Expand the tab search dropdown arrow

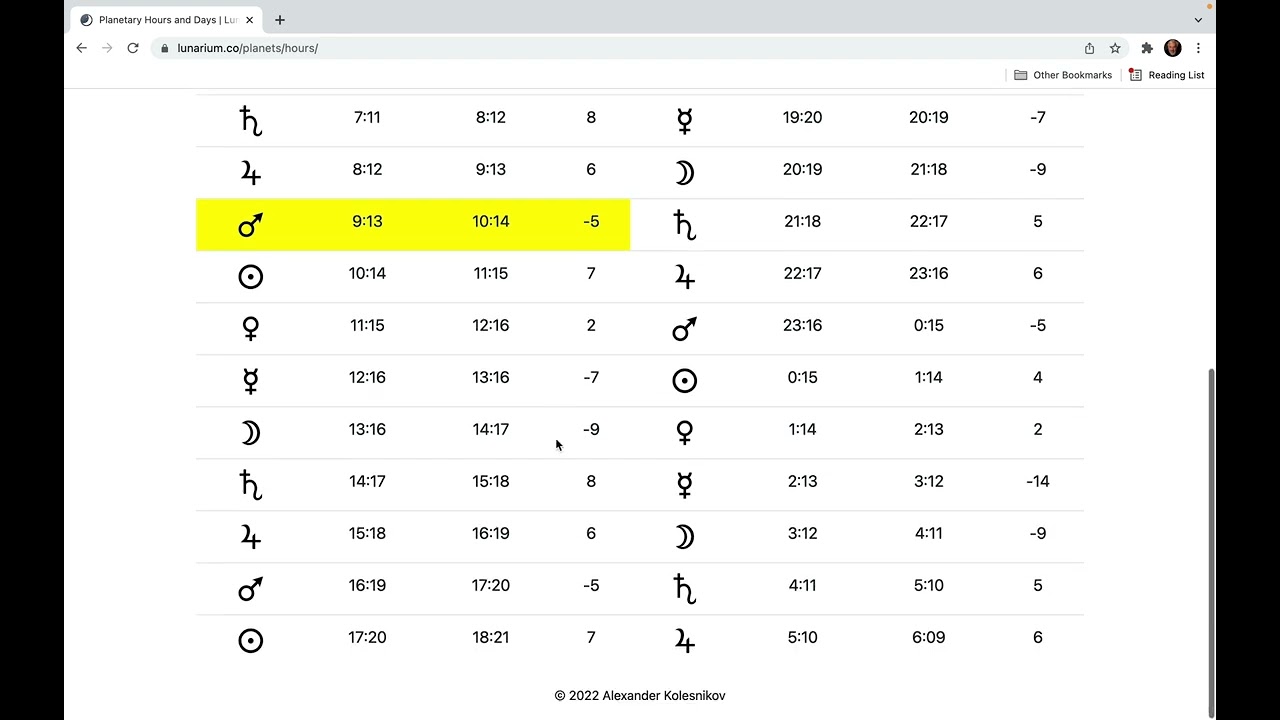tap(1198, 20)
